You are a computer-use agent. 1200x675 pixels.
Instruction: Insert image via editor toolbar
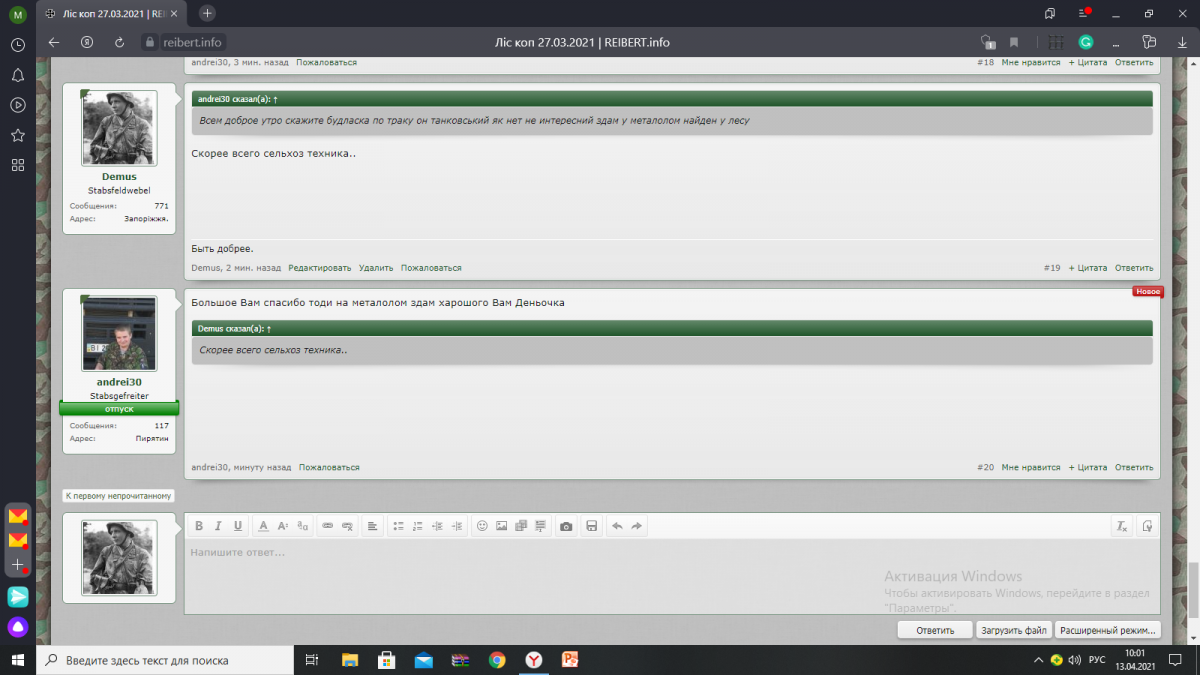tap(502, 526)
